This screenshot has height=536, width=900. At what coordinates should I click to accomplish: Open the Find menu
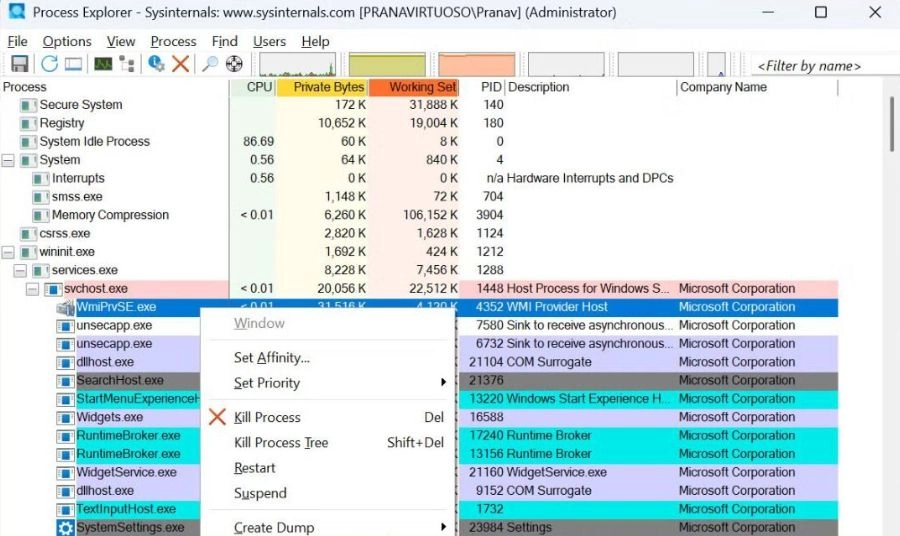[224, 41]
